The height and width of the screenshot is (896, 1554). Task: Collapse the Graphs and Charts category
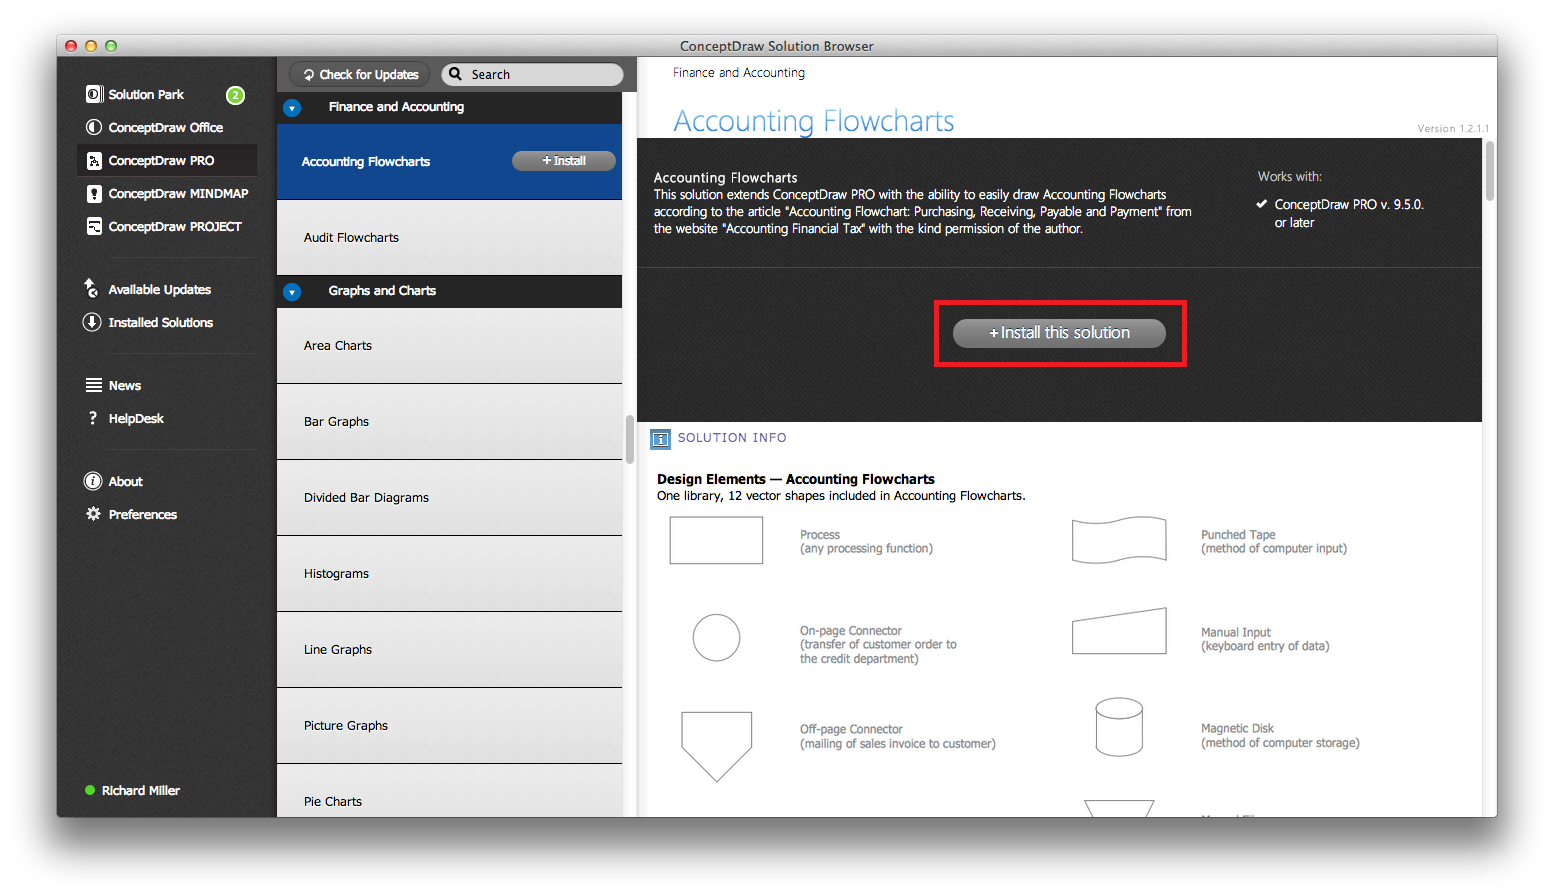(x=292, y=292)
